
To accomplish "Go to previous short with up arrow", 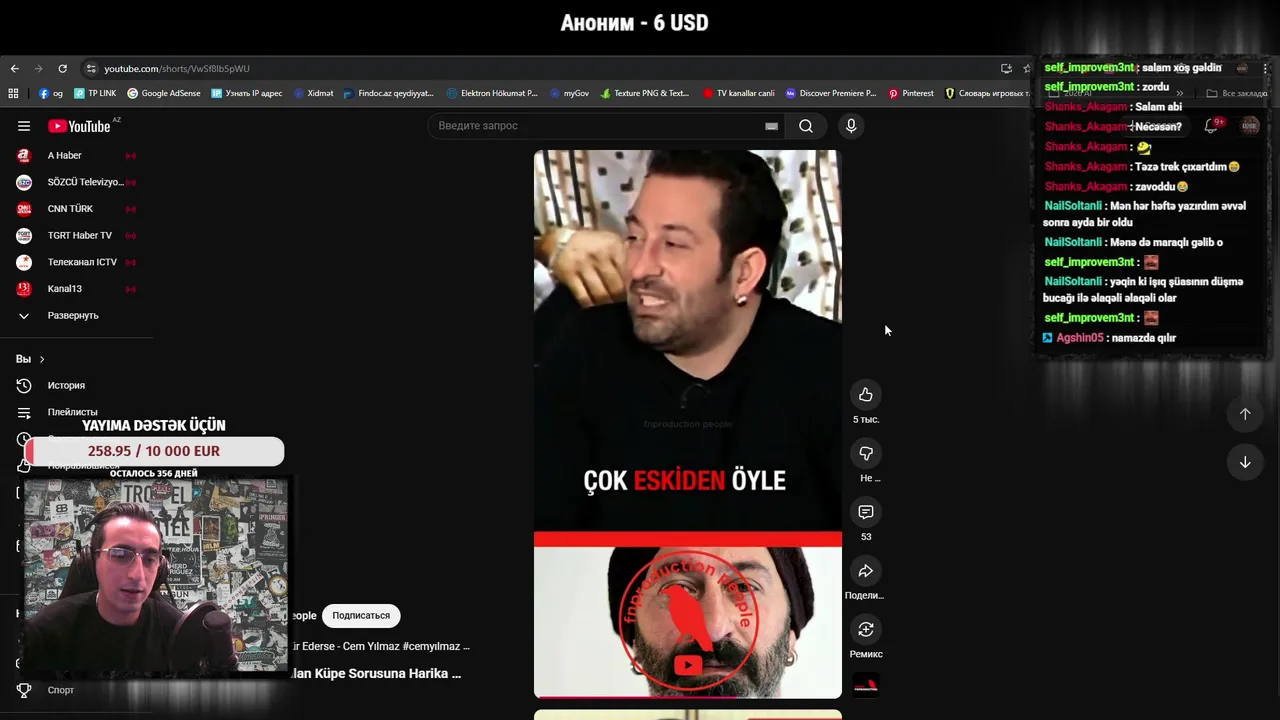I will click(x=1245, y=414).
